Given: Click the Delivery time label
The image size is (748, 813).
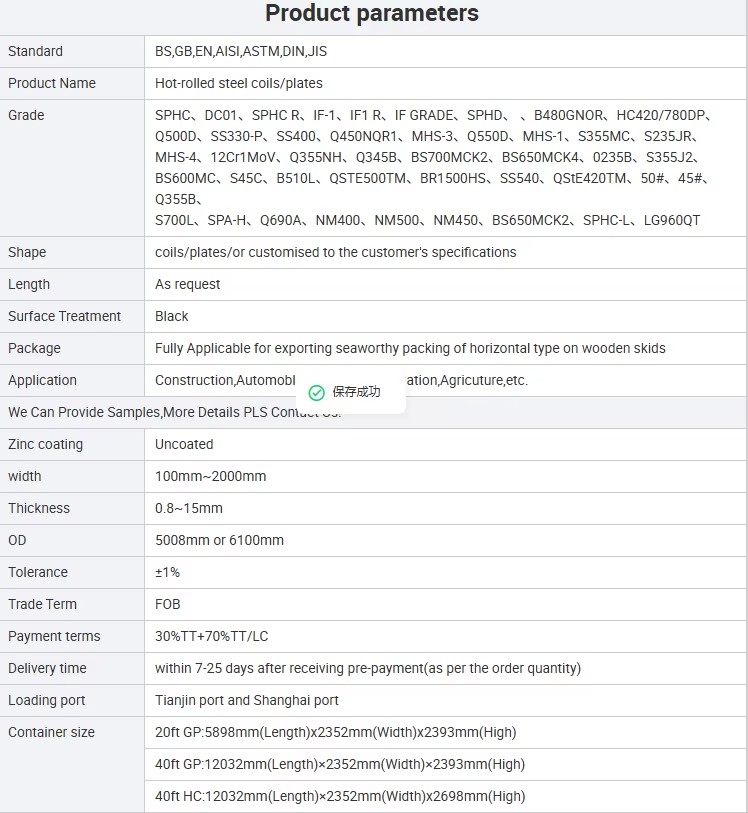Looking at the screenshot, I should click(47, 669).
